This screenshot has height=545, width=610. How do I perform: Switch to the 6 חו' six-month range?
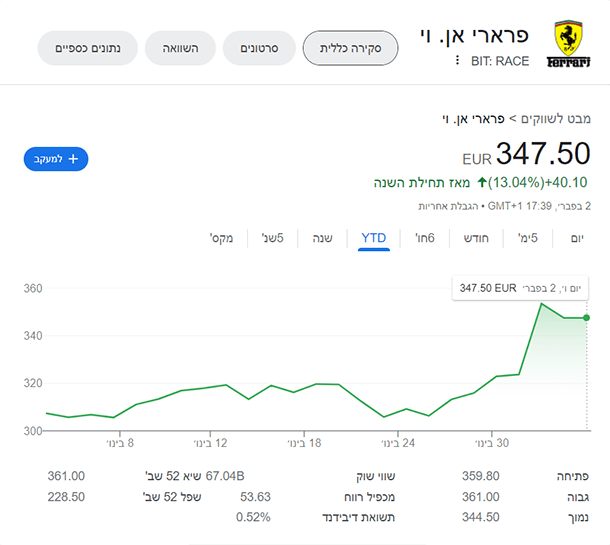[x=425, y=238]
